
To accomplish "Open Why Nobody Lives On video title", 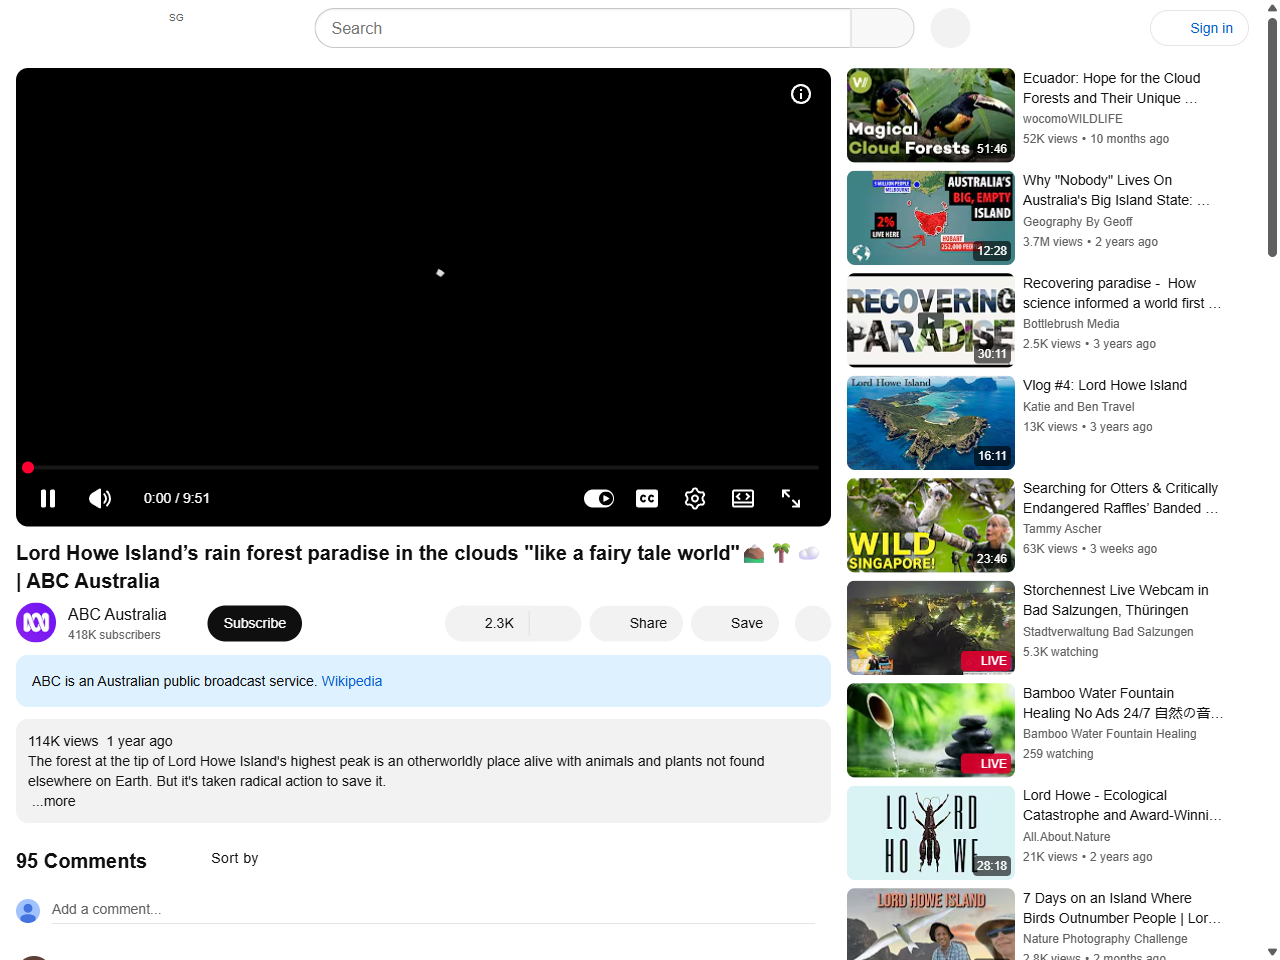I will [x=1117, y=190].
